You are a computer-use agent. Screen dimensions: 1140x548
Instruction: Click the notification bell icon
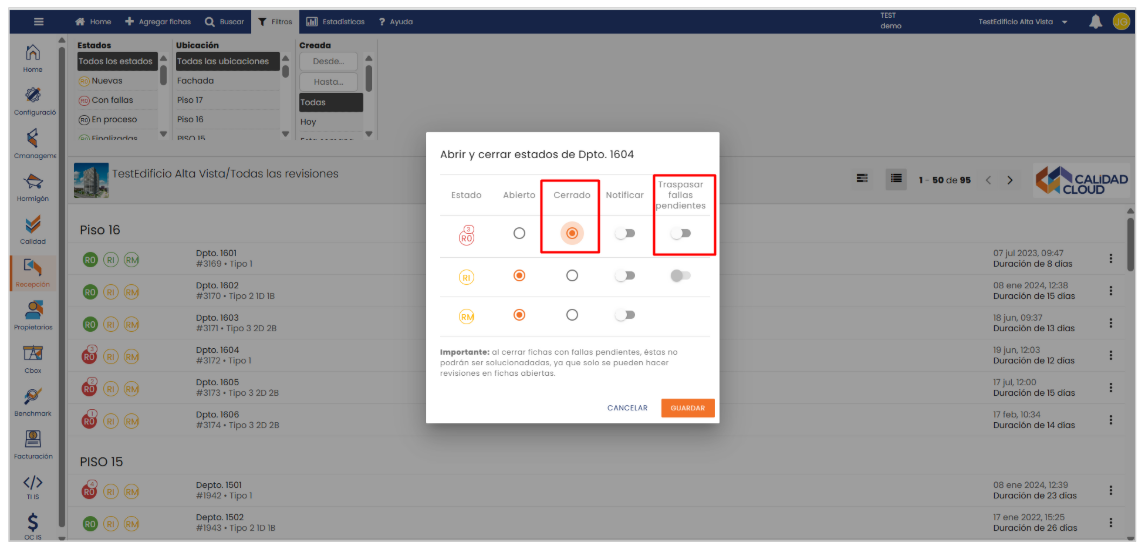pyautogui.click(x=1095, y=22)
